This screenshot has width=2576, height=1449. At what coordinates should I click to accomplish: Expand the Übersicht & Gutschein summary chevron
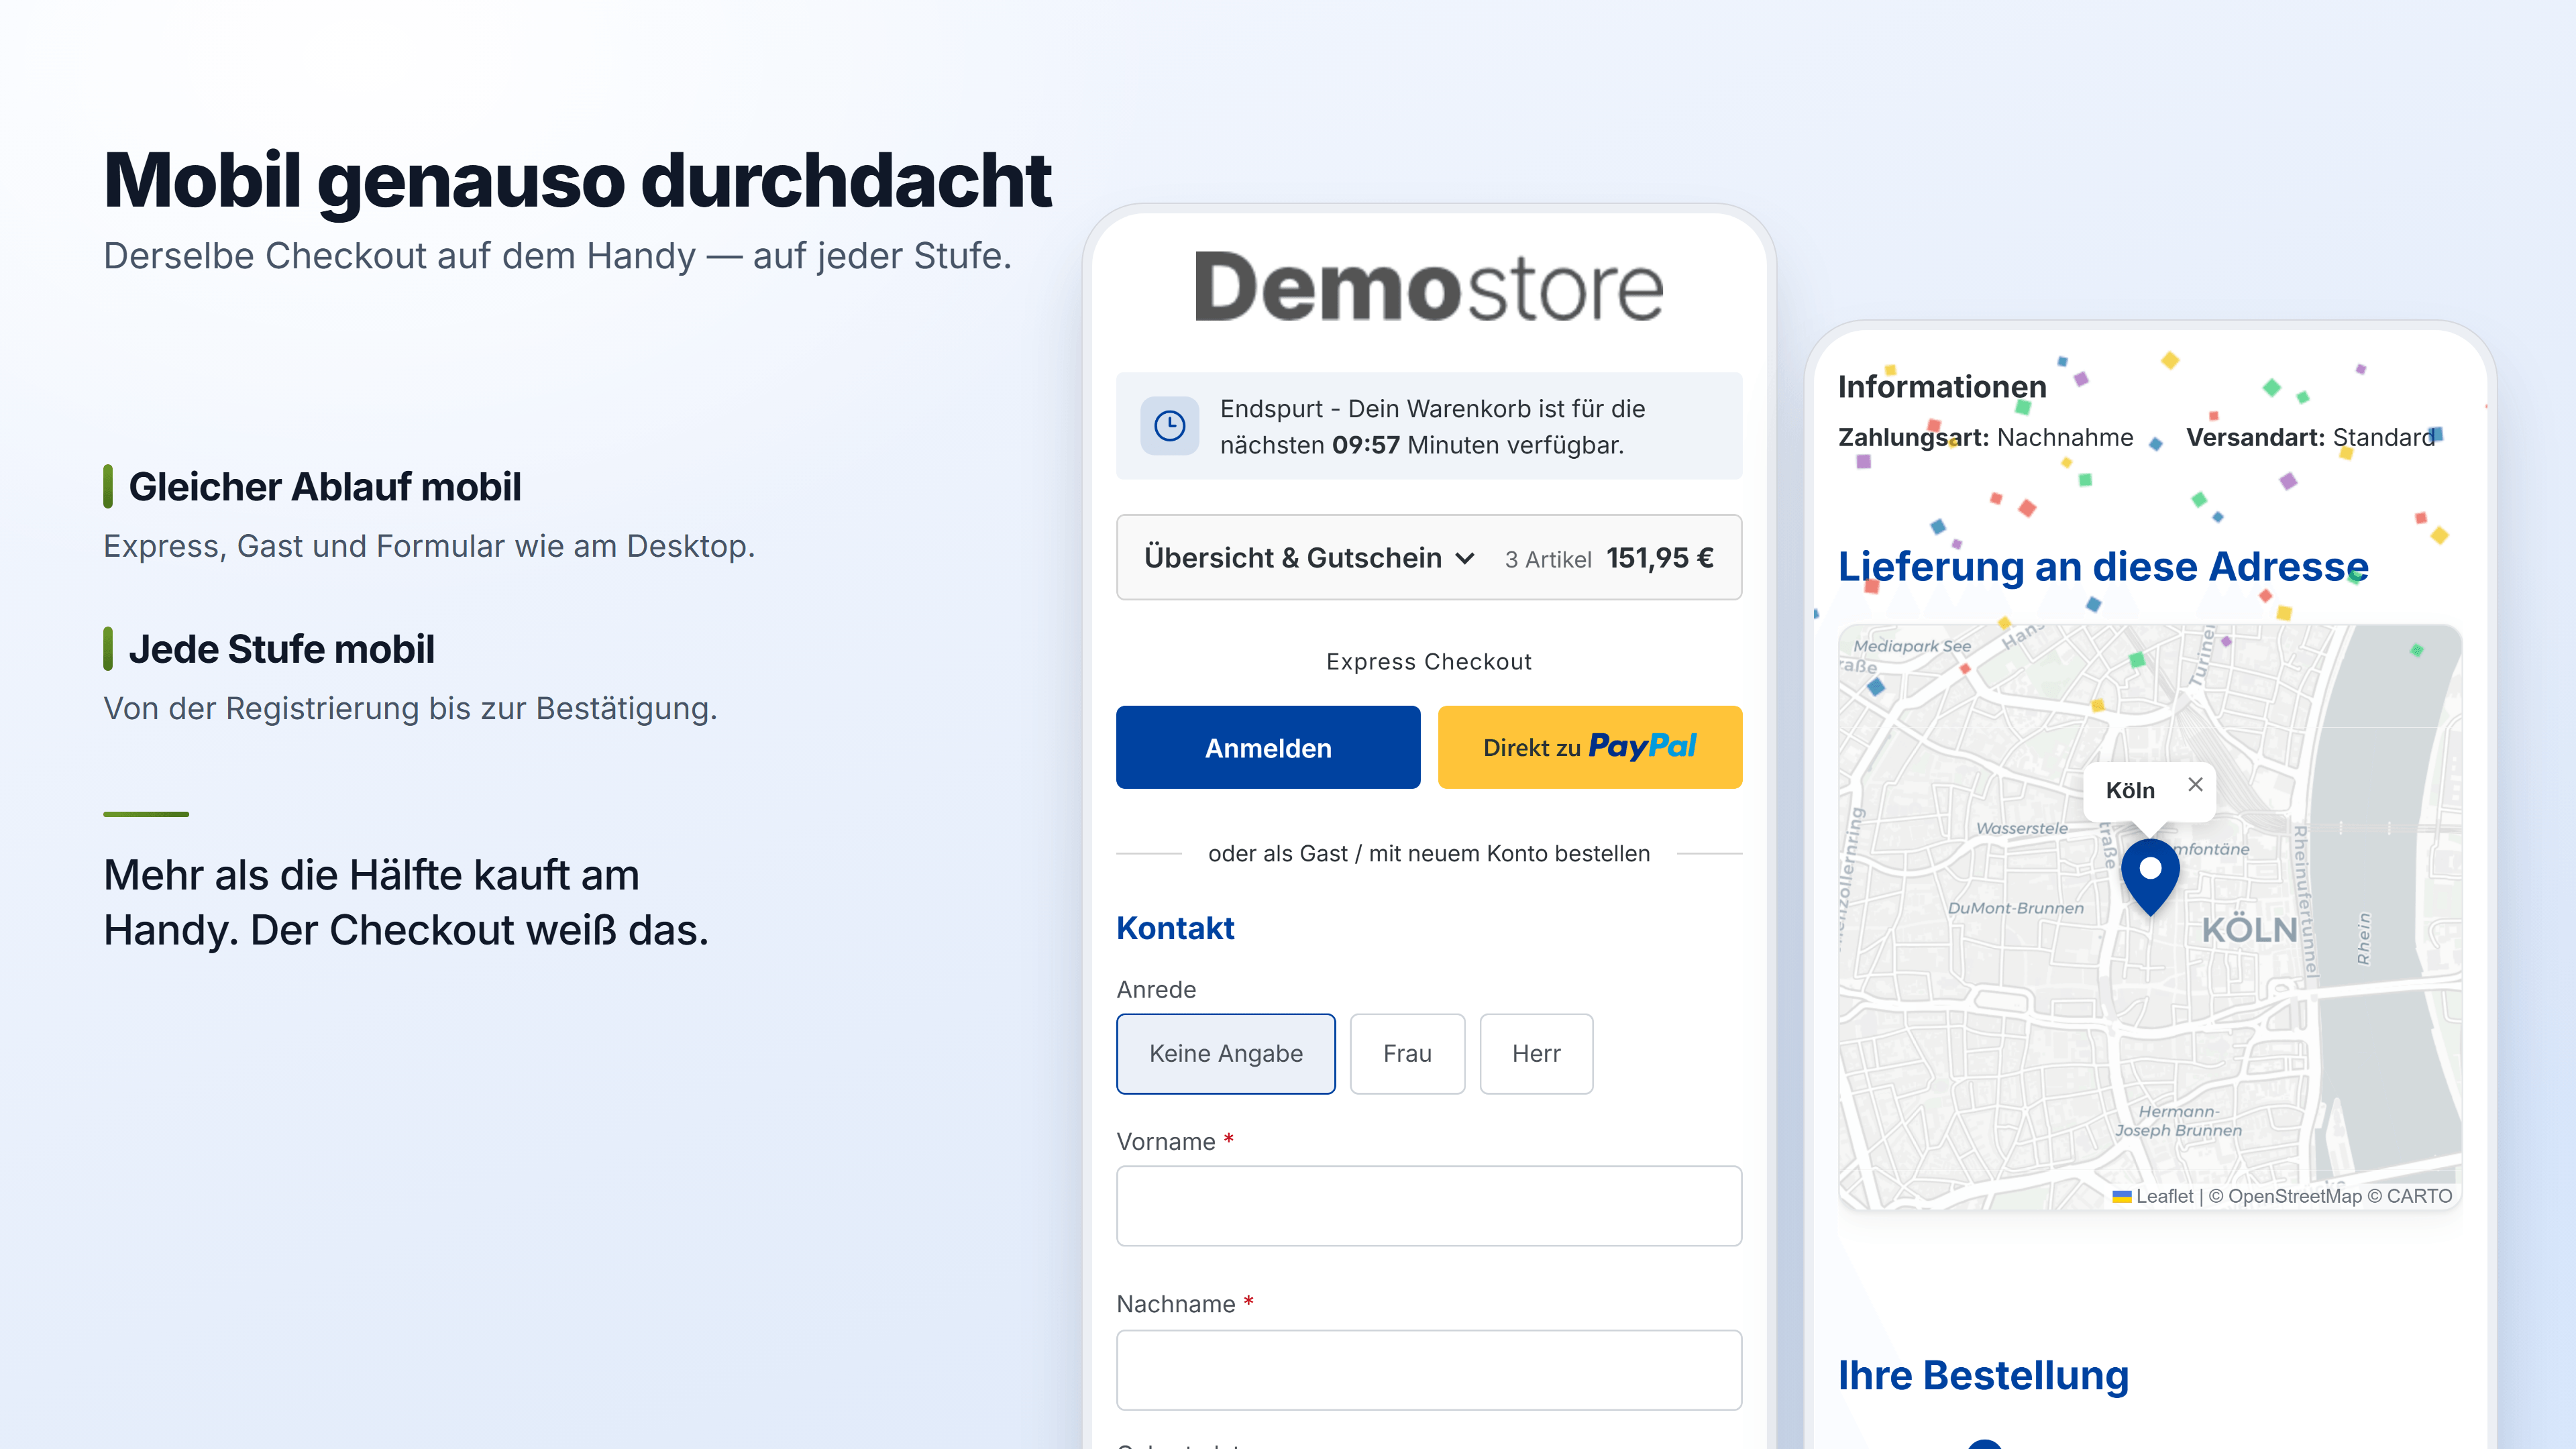click(x=1465, y=558)
